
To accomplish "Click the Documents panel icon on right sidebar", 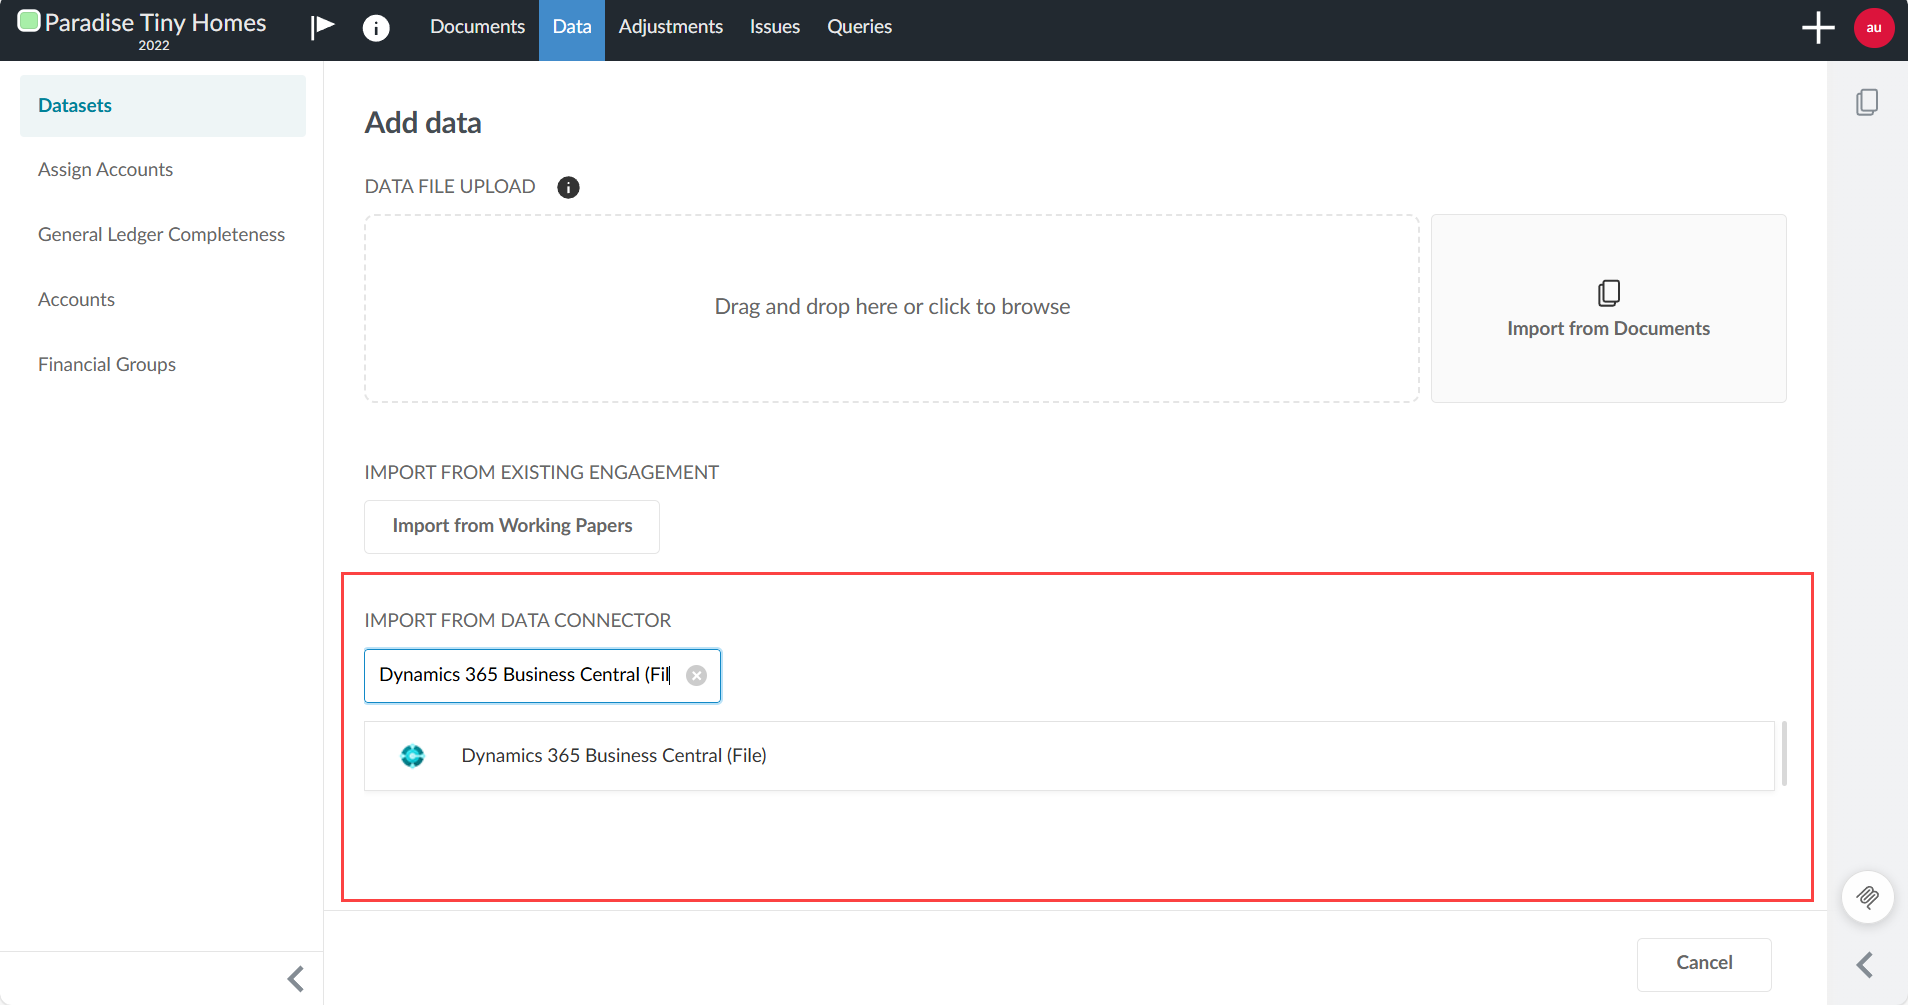I will [1868, 102].
